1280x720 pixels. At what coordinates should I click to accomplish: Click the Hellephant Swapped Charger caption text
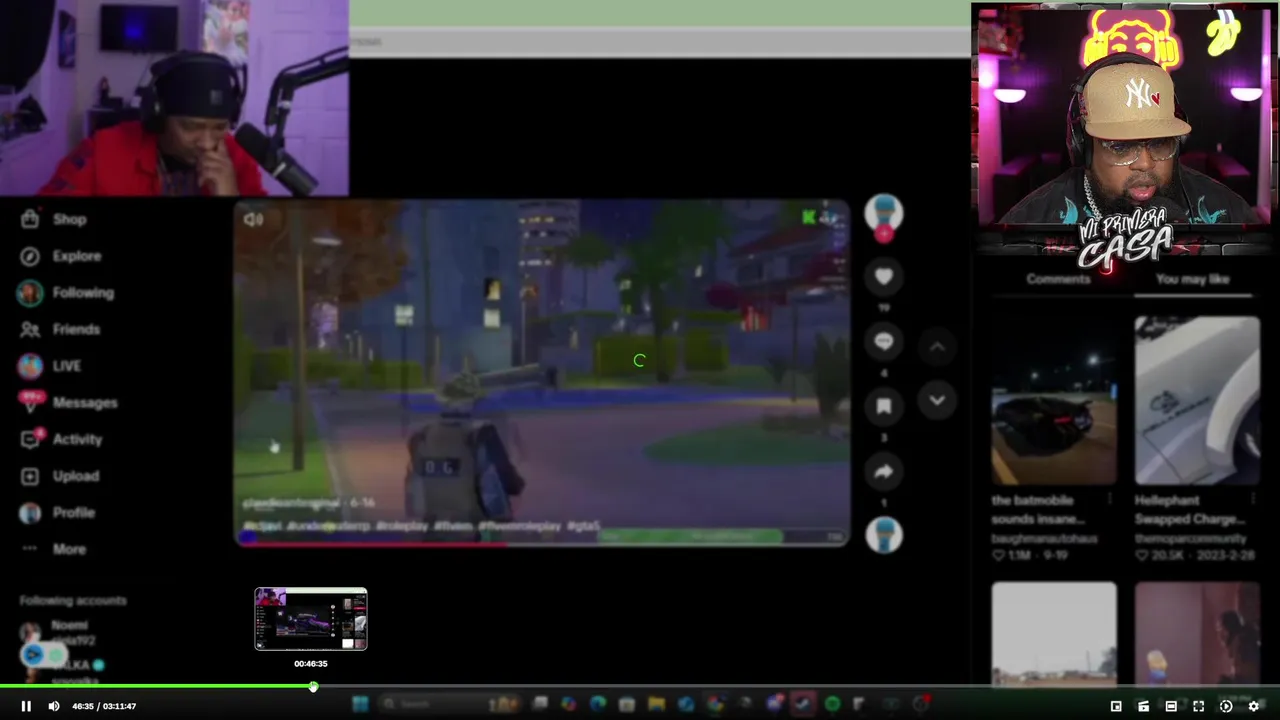point(1190,509)
